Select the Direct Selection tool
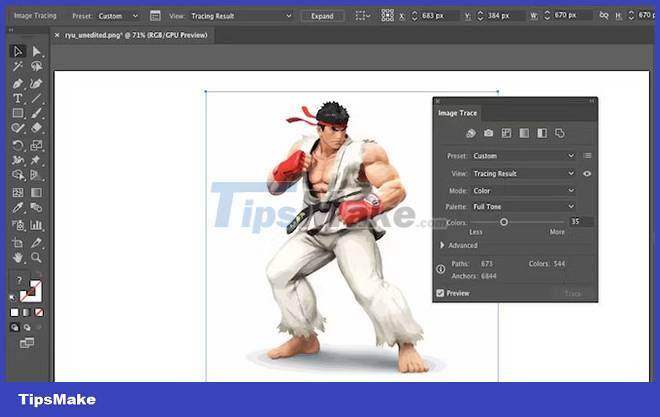This screenshot has height=417, width=660. pos(37,51)
